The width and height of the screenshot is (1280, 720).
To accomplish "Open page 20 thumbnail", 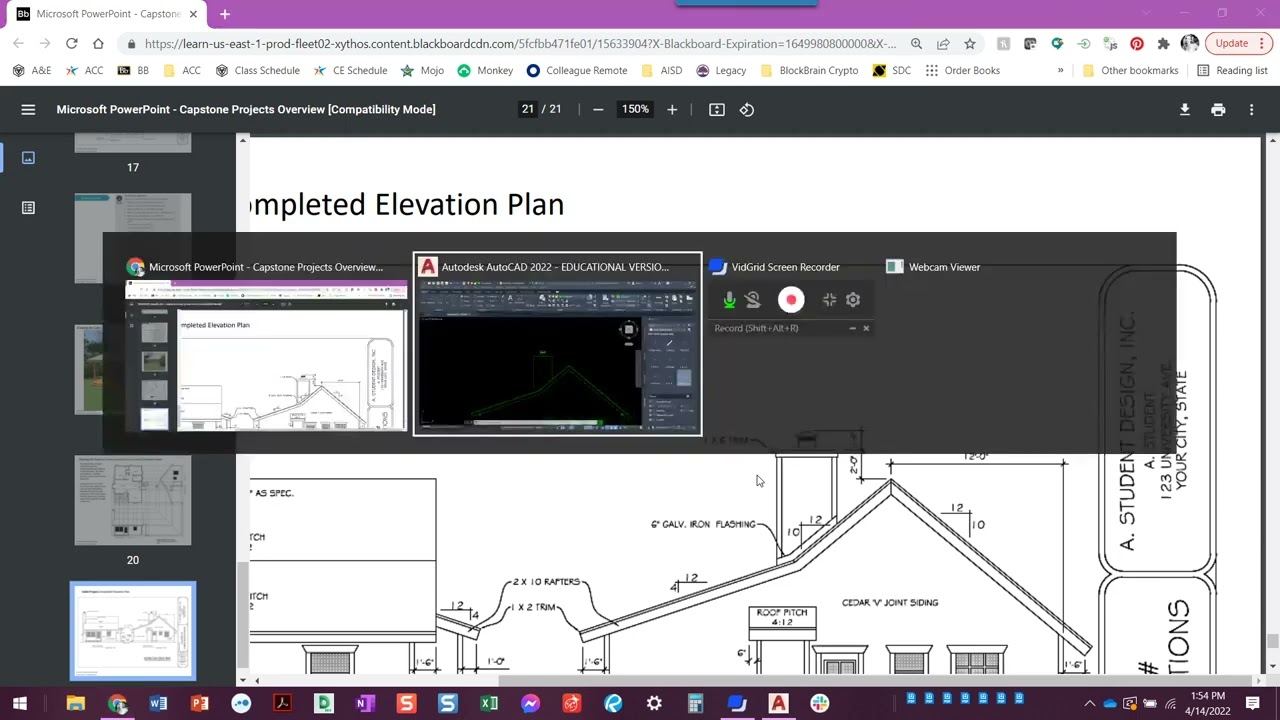I will click(133, 500).
